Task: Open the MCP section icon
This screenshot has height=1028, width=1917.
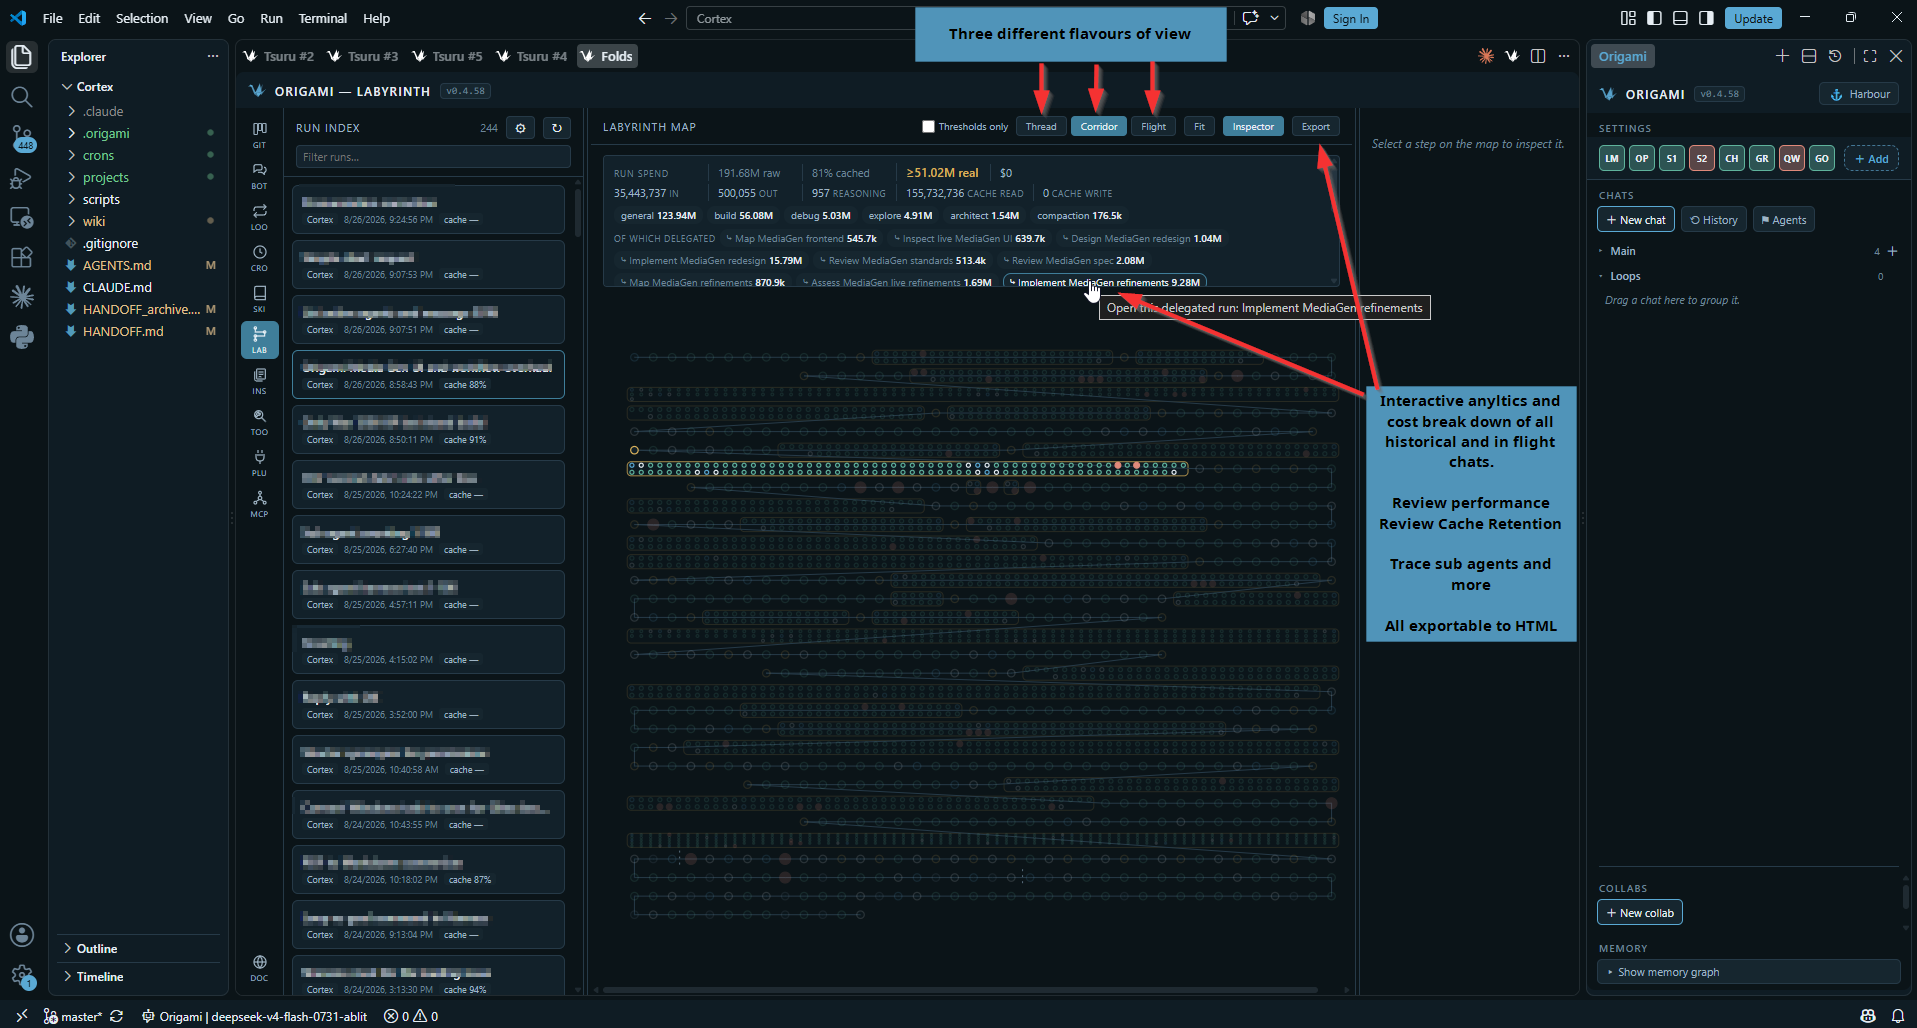Action: [259, 503]
